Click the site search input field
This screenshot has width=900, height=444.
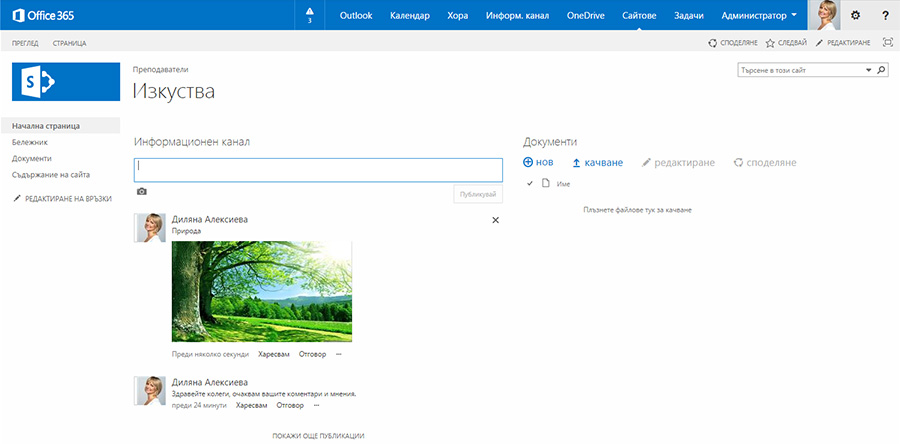pyautogui.click(x=800, y=70)
